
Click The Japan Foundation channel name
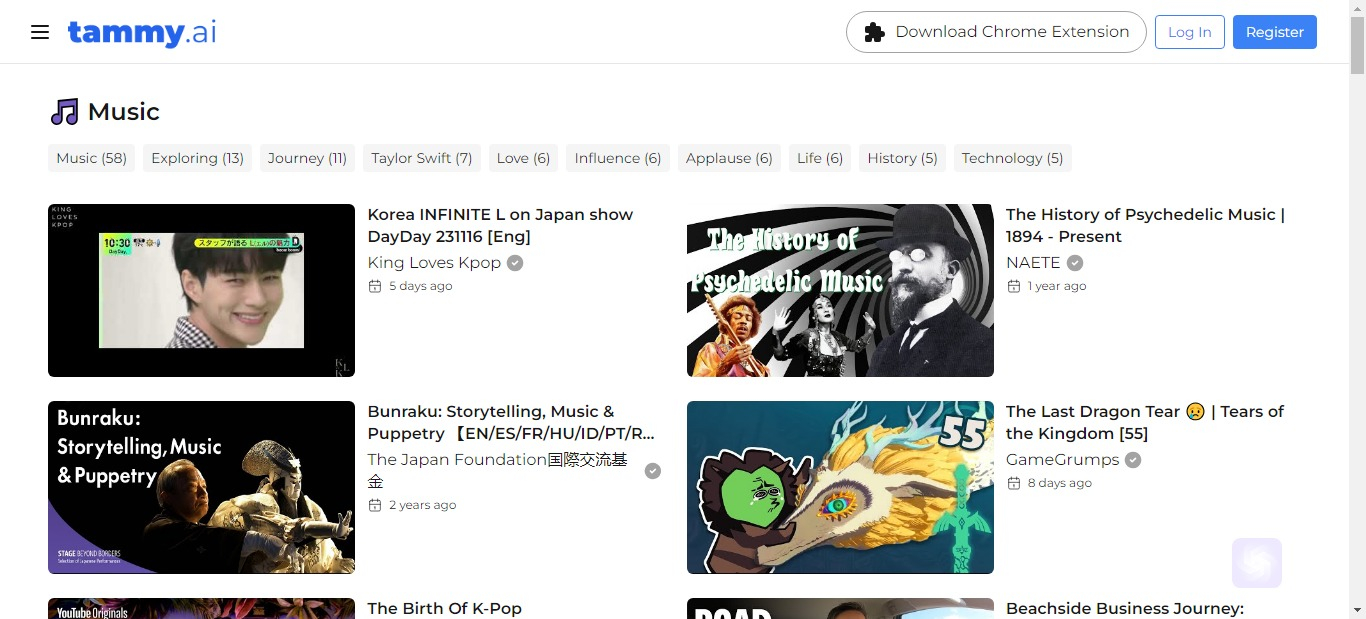pos(498,470)
